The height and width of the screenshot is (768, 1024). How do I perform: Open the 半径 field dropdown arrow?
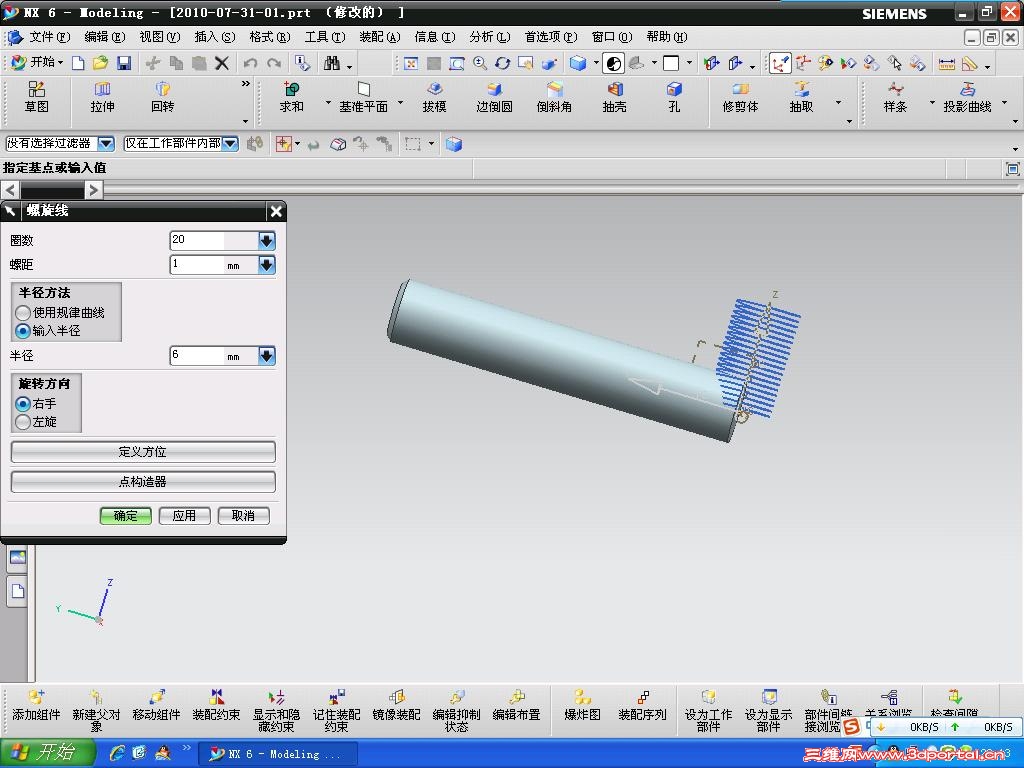[x=266, y=356]
